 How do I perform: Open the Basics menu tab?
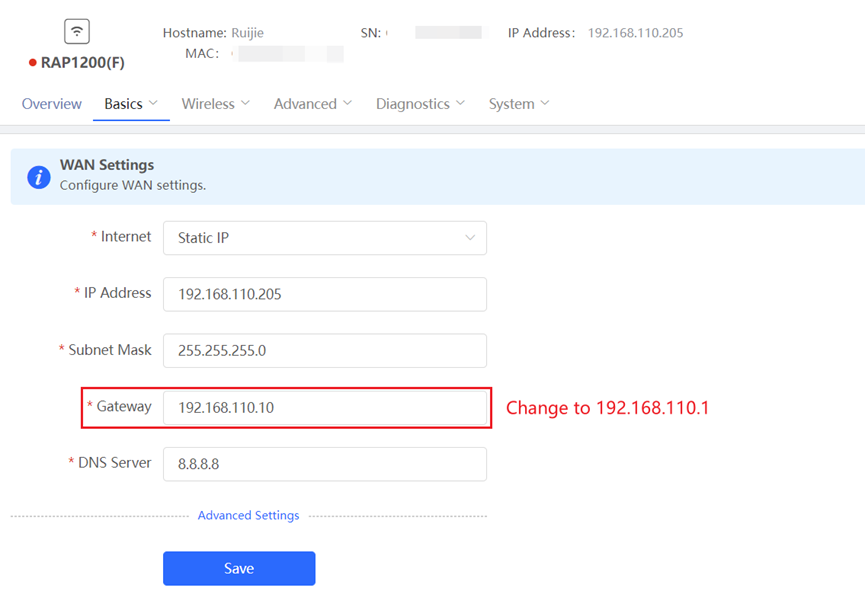click(x=131, y=104)
